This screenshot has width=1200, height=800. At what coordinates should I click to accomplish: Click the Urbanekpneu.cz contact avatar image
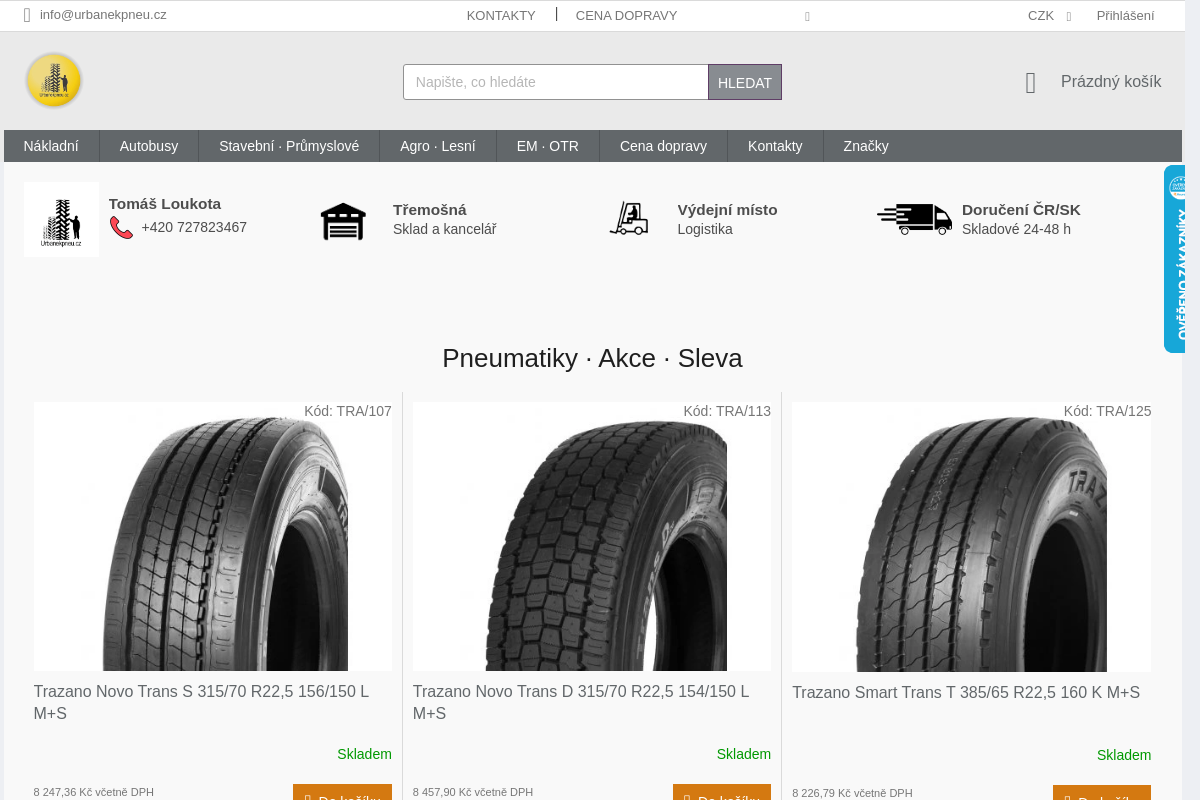pos(61,219)
